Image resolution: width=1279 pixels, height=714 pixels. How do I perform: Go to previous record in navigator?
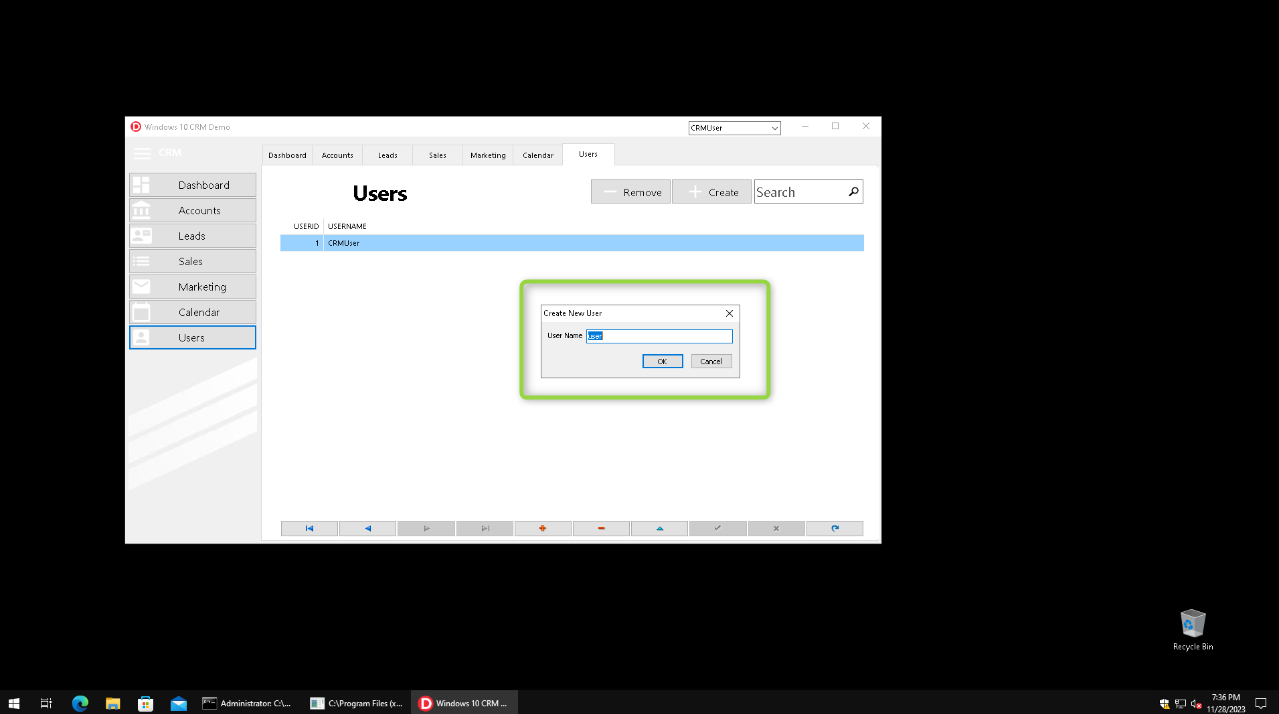pyautogui.click(x=368, y=528)
